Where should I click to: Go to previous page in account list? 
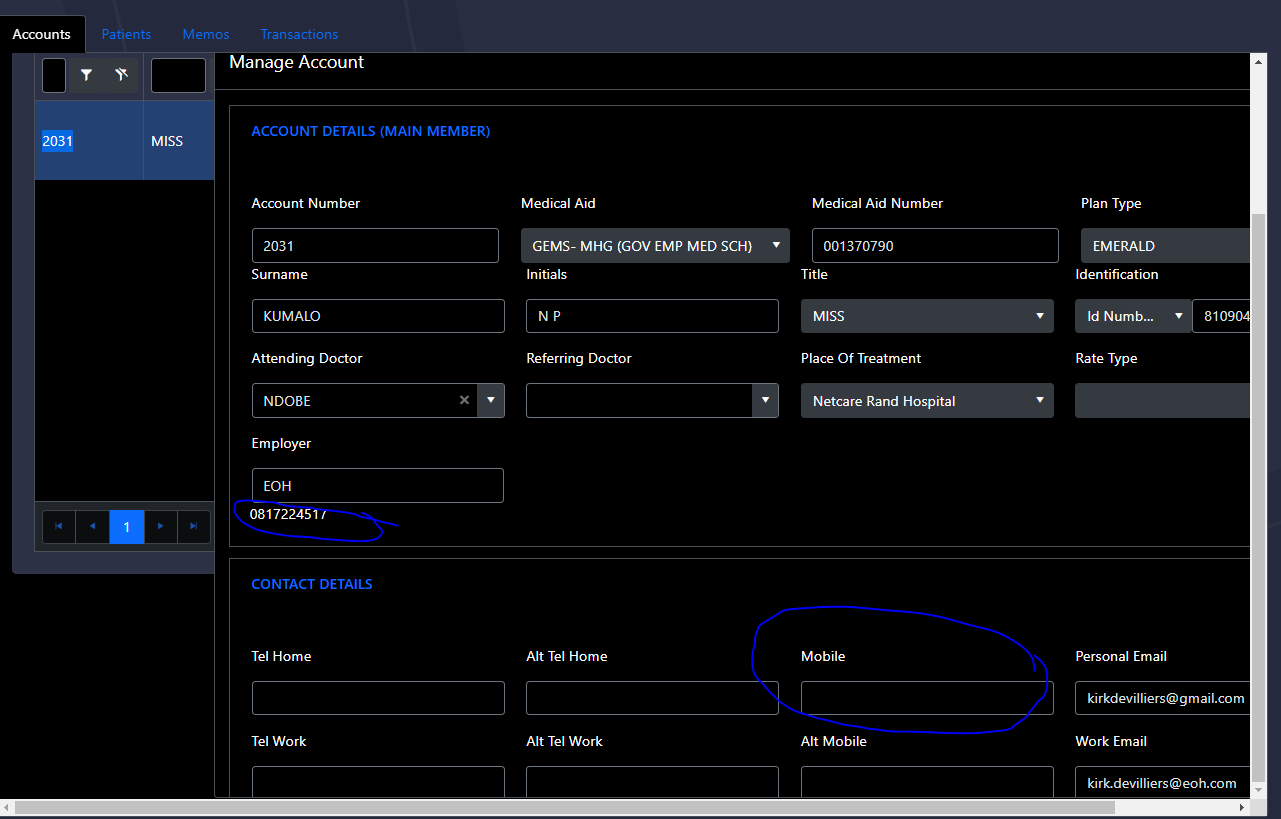point(92,526)
